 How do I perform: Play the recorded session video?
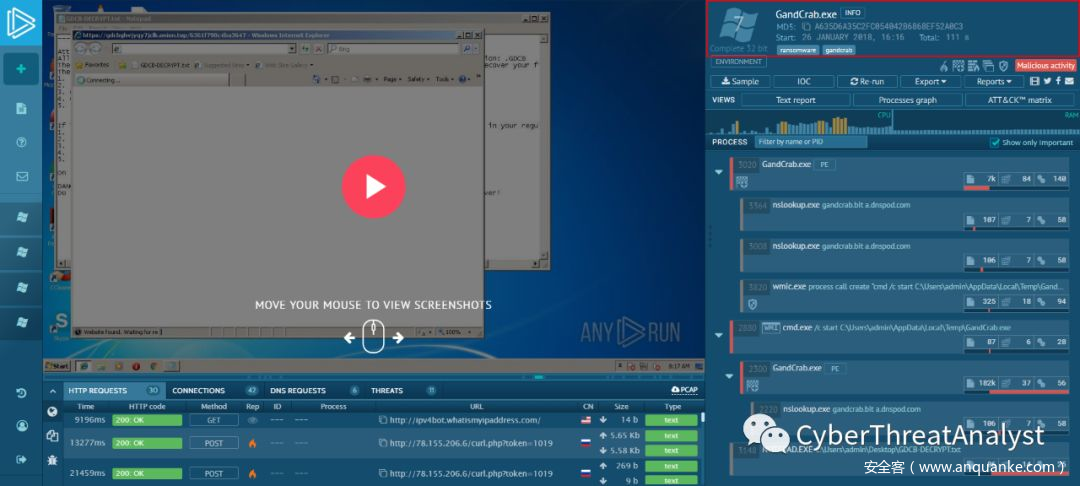(373, 187)
